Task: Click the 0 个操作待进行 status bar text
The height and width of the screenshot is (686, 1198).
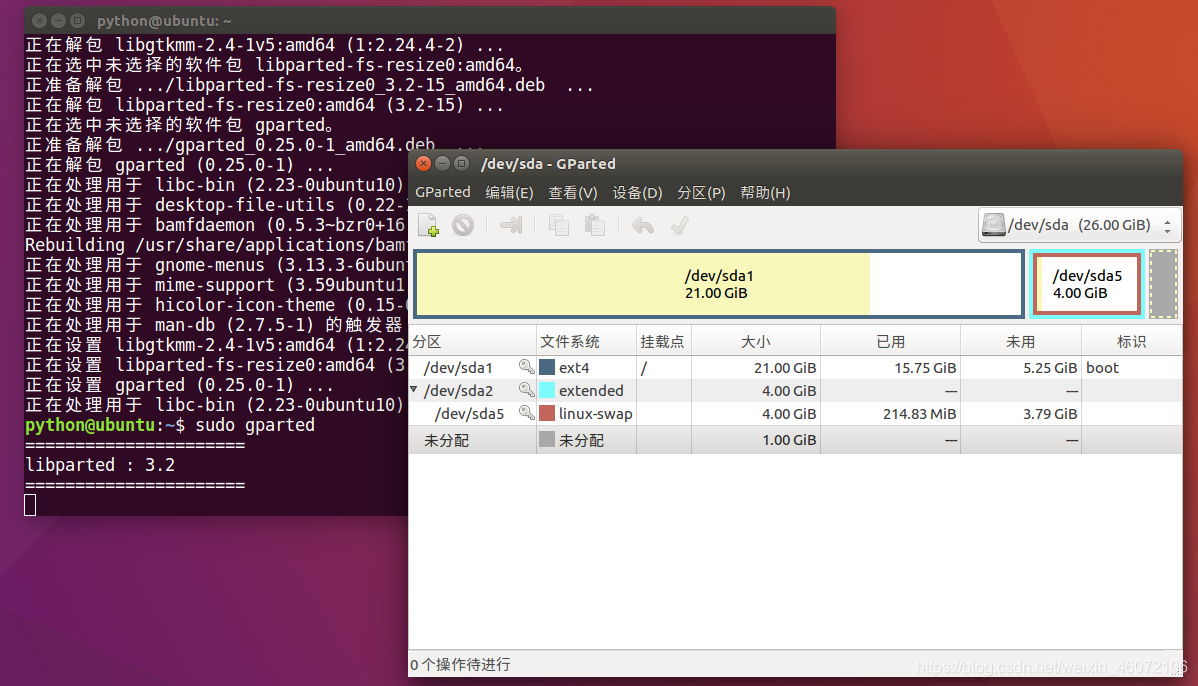Action: pyautogui.click(x=461, y=665)
